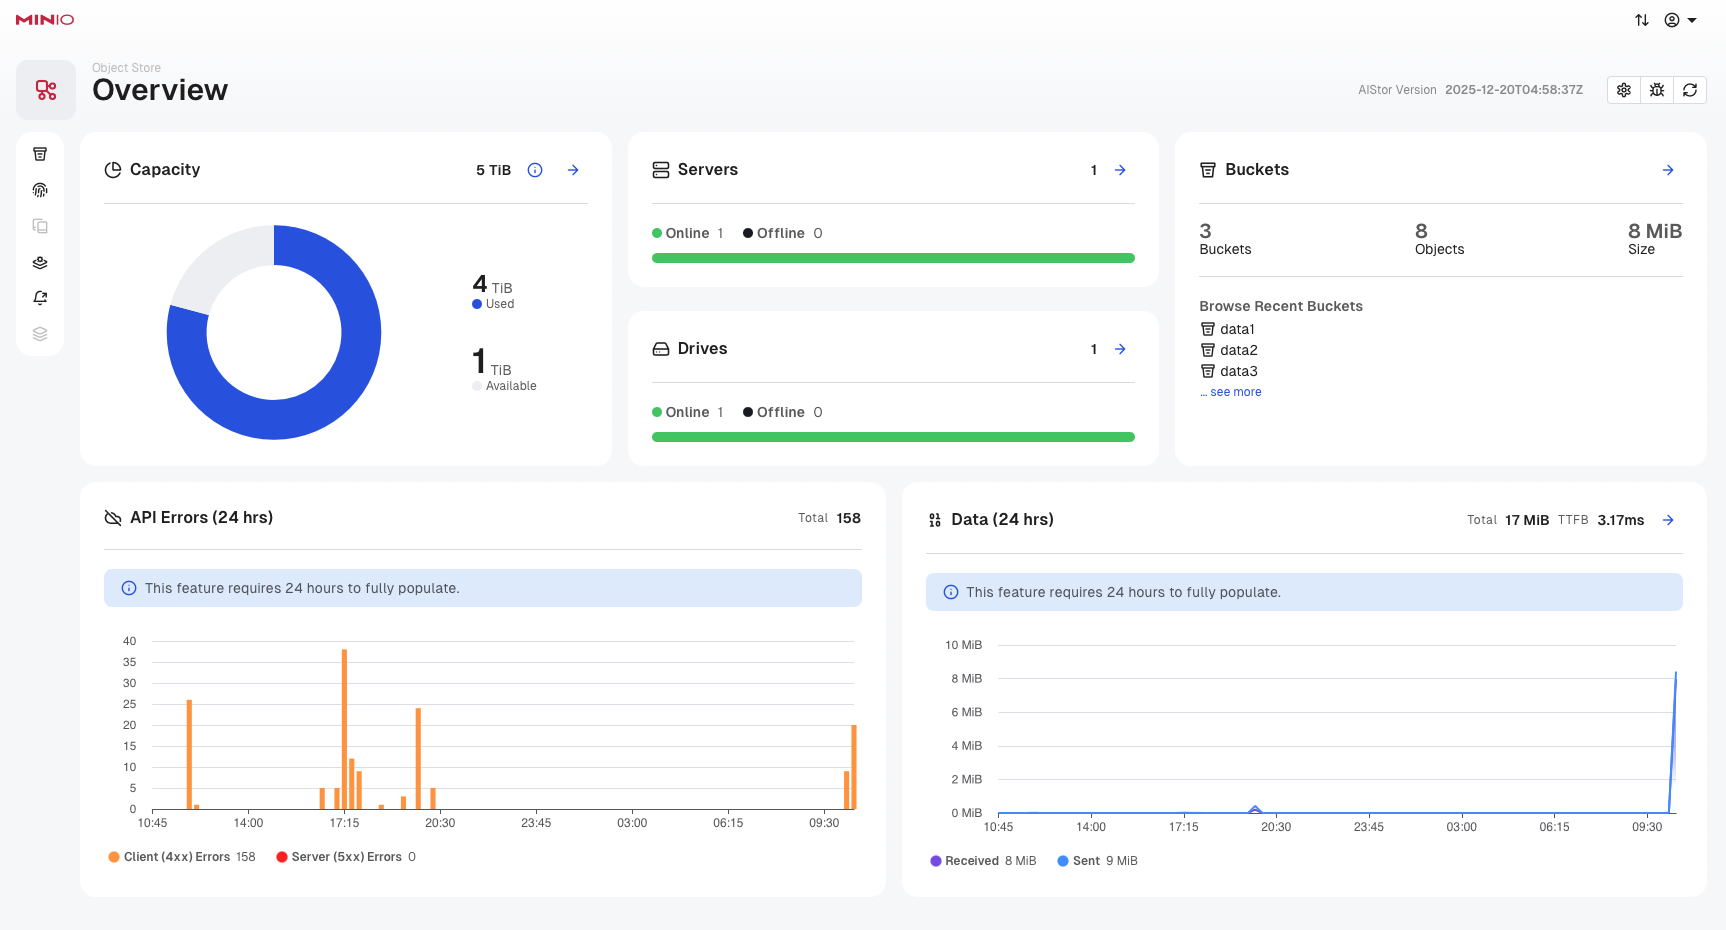Click the up-down transfer arrows icon
Image resolution: width=1726 pixels, height=930 pixels.
click(1642, 20)
